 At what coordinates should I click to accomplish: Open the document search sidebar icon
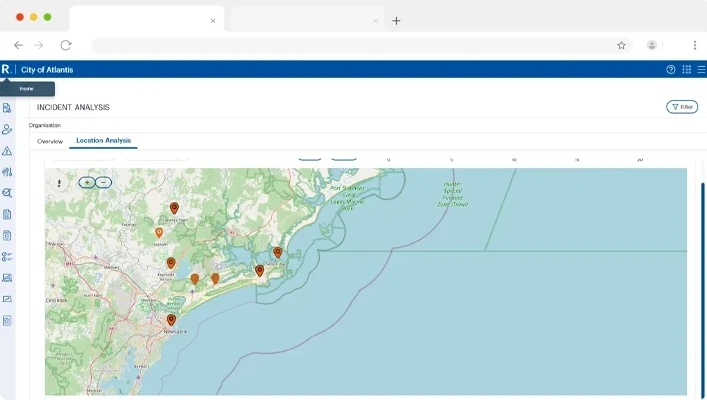click(x=7, y=108)
